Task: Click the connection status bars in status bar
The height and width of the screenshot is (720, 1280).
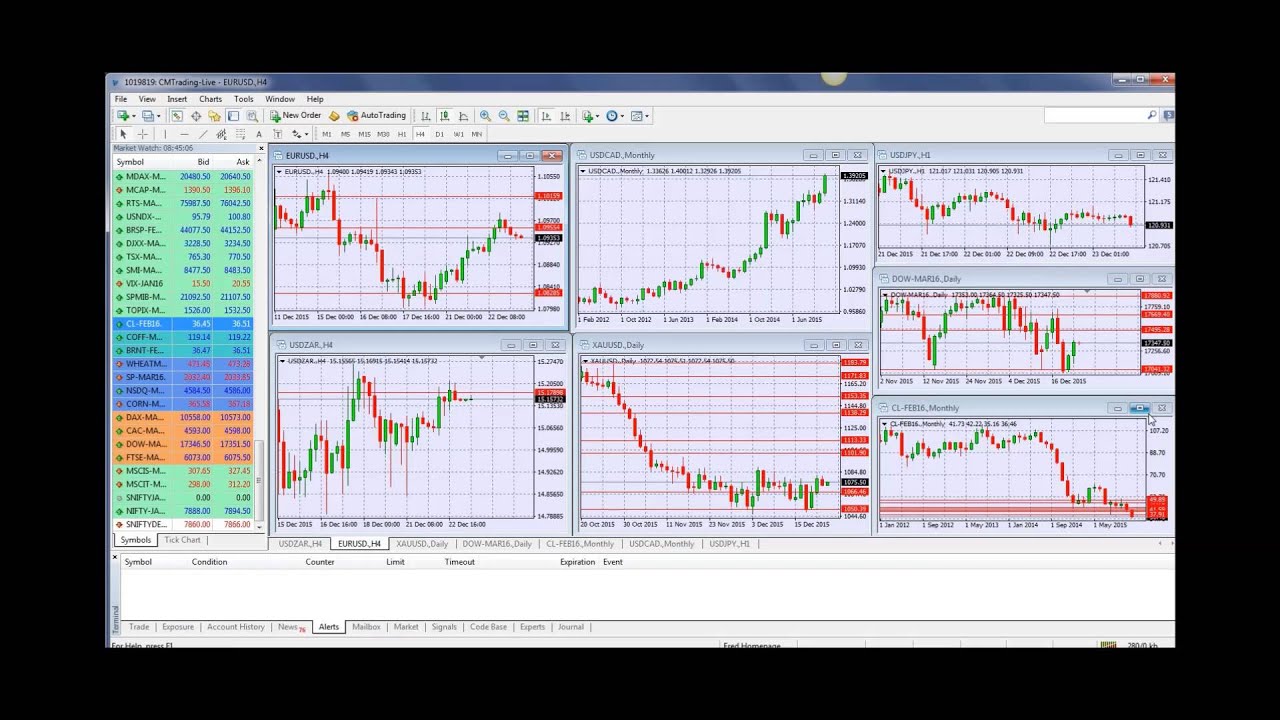Action: 1108,645
